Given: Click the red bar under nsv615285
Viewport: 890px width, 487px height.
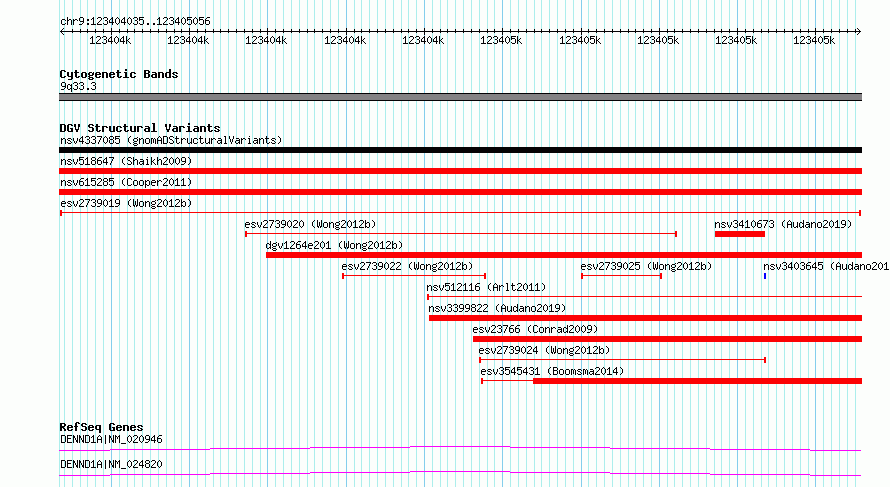Looking at the screenshot, I should click(x=460, y=192).
